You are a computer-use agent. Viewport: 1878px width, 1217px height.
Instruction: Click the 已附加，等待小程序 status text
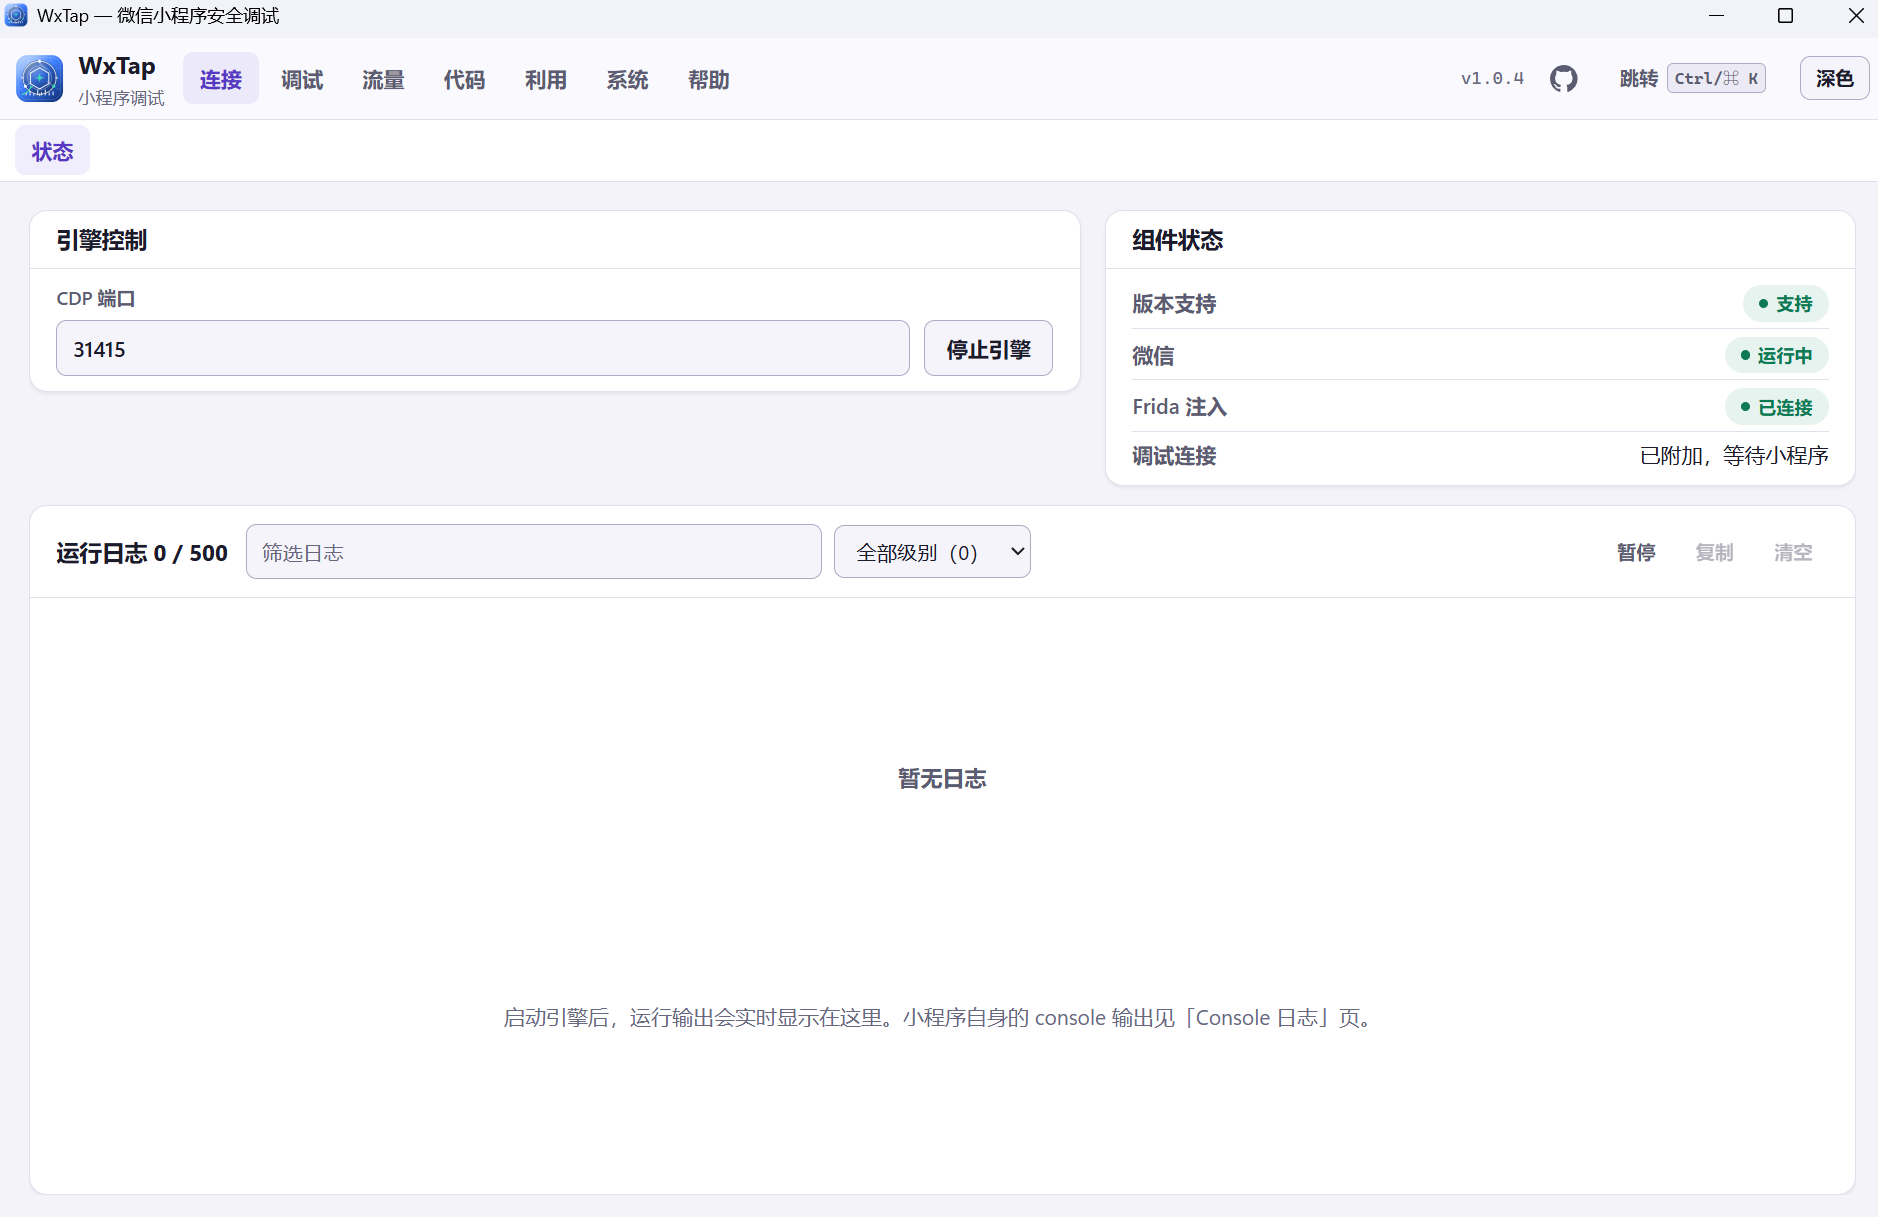tap(1734, 456)
